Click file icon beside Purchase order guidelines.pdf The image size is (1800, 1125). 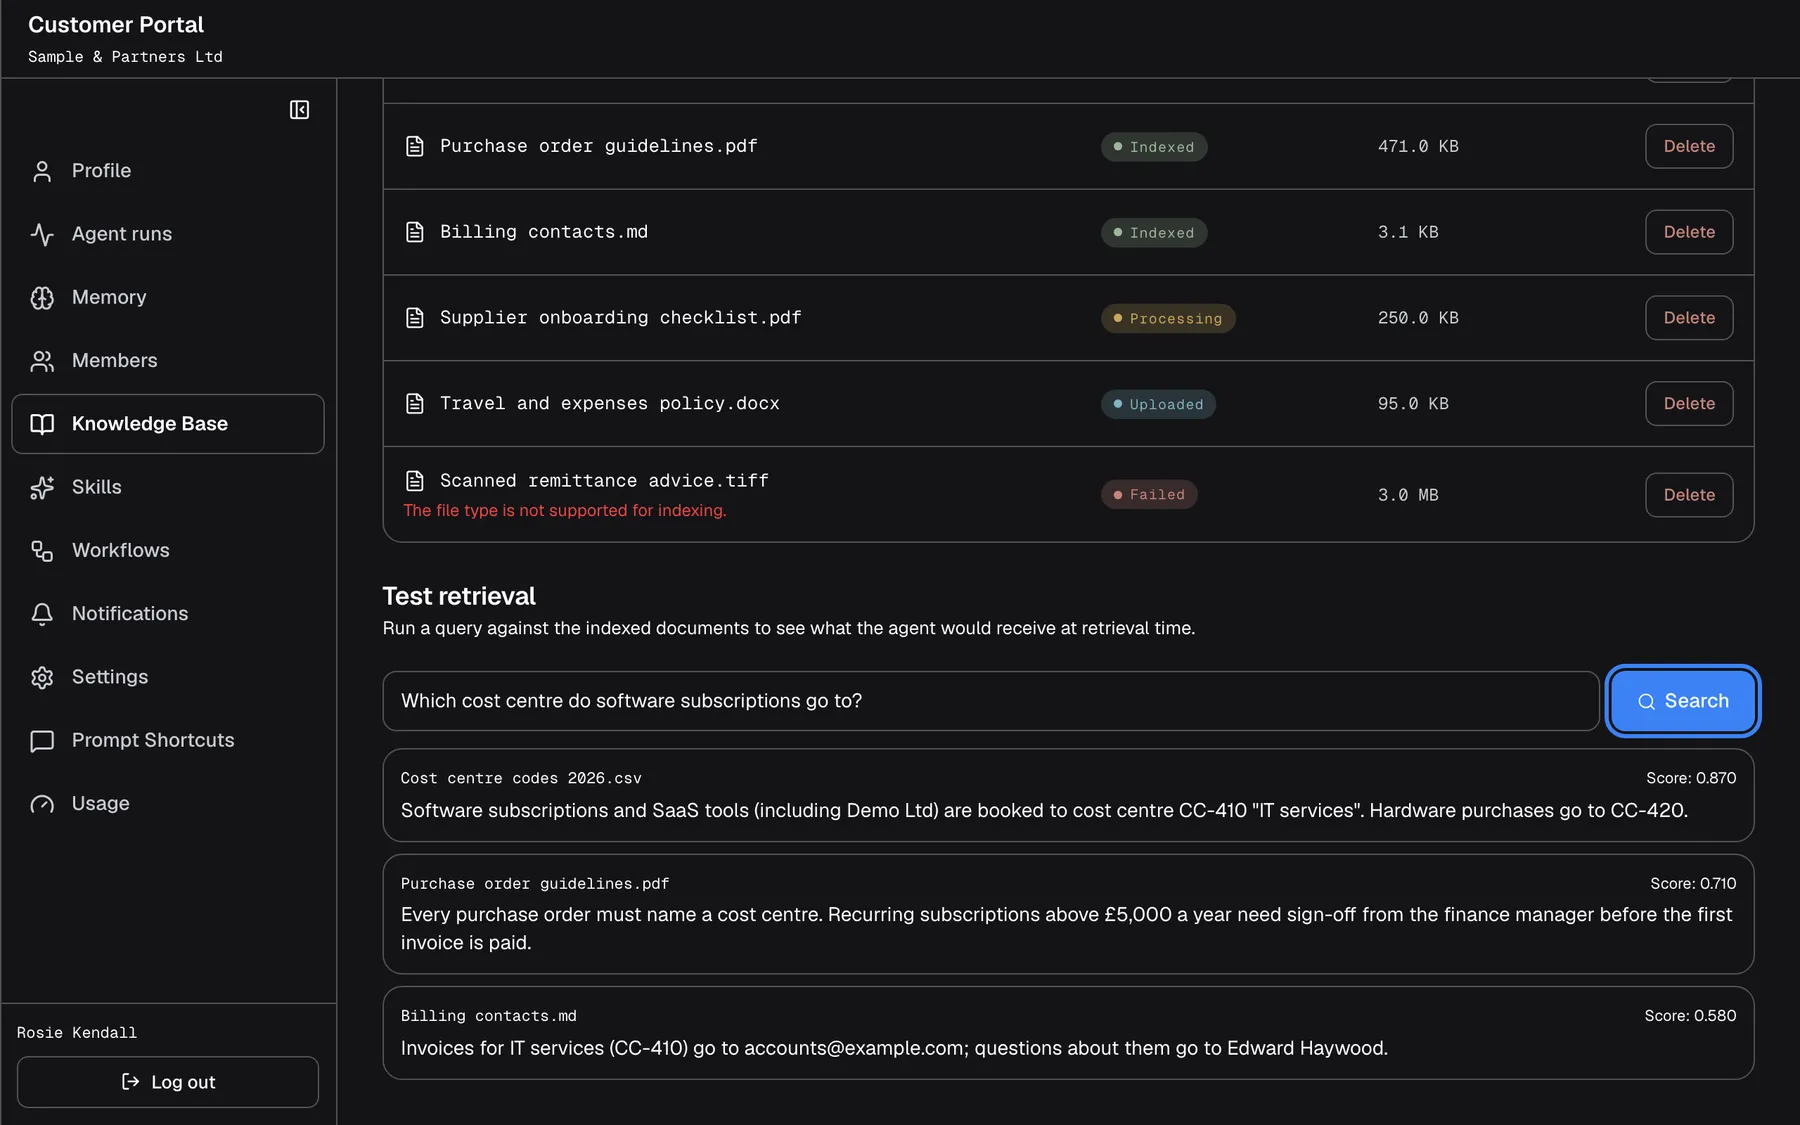[415, 146]
